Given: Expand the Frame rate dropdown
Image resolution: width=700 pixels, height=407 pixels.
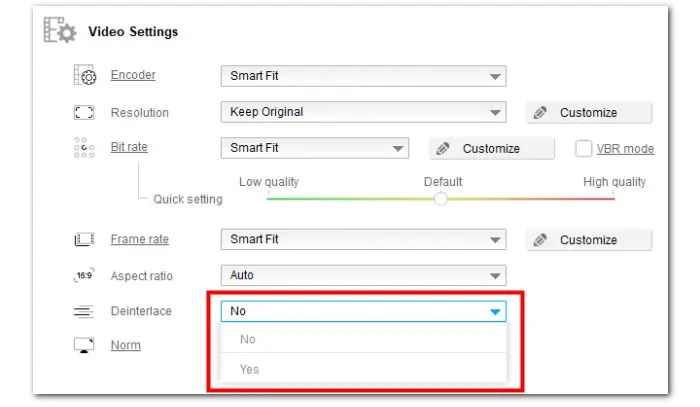Looking at the screenshot, I should click(x=363, y=240).
